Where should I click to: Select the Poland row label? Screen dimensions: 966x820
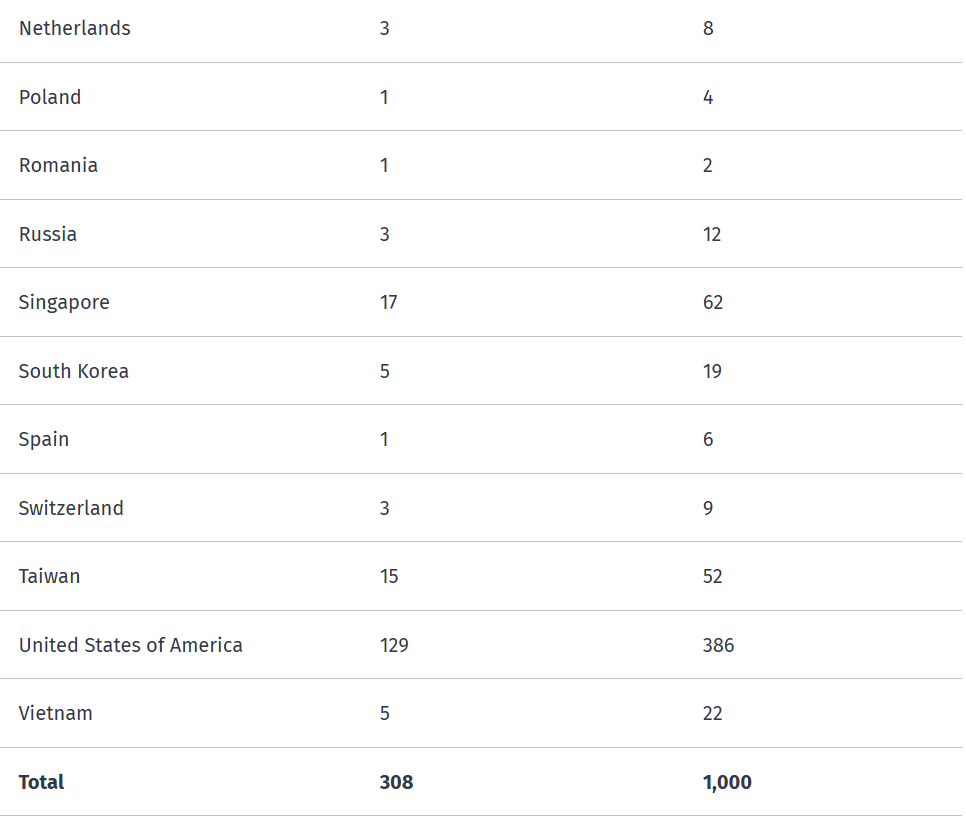(50, 97)
